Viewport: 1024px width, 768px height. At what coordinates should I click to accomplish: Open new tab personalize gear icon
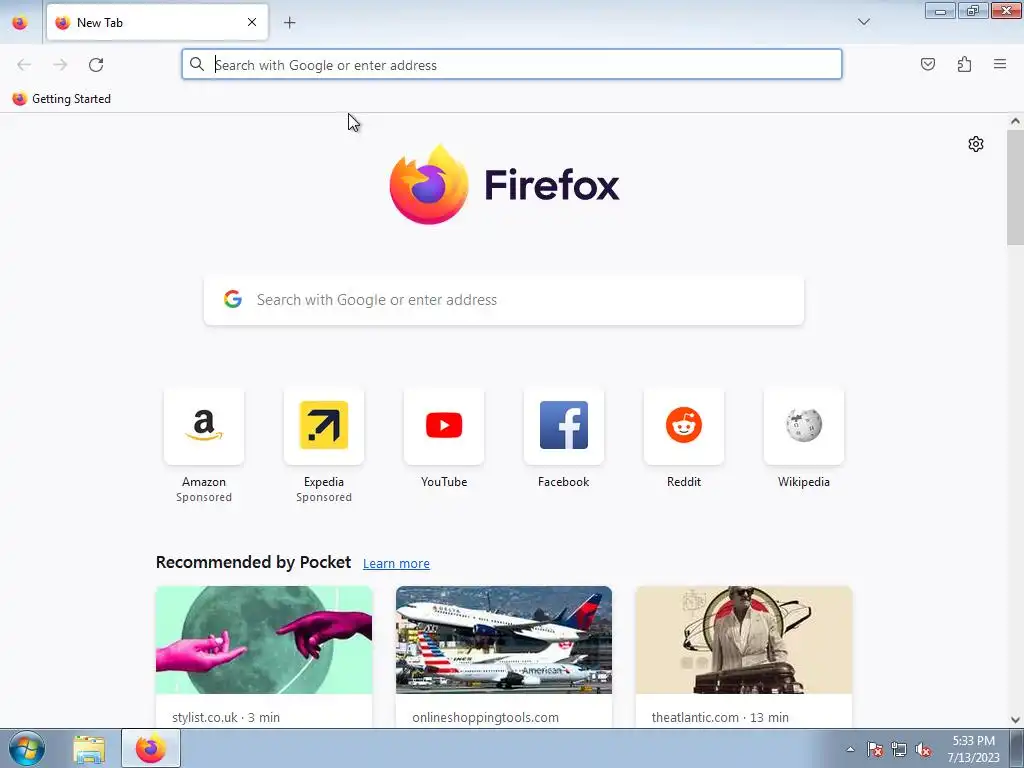point(976,144)
